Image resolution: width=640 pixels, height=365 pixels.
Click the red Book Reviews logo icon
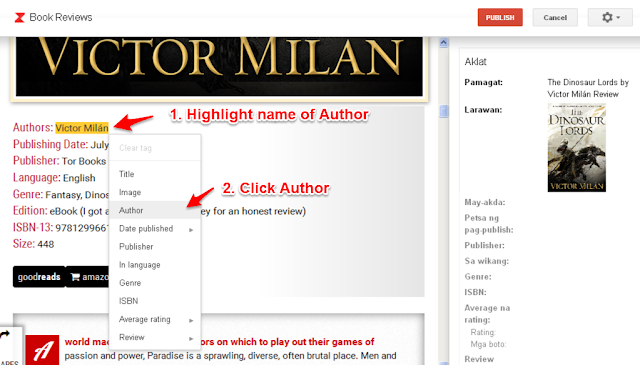click(x=19, y=18)
